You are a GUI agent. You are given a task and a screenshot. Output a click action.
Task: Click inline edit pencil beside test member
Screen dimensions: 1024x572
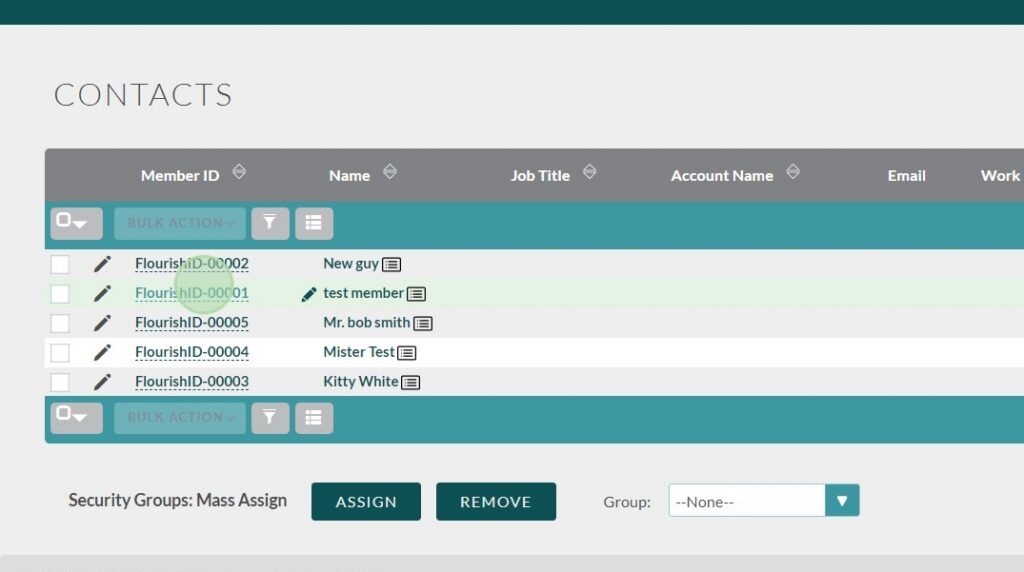[x=309, y=294]
